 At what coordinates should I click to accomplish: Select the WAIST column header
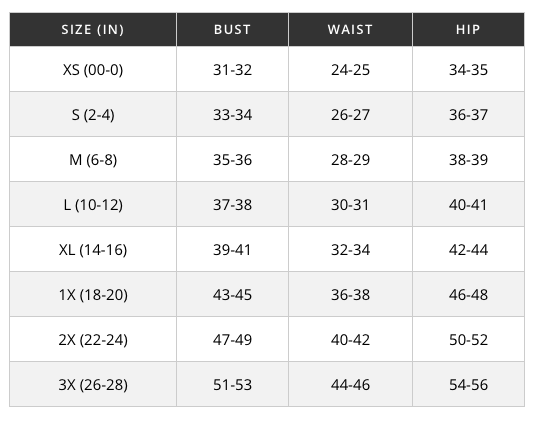[350, 30]
